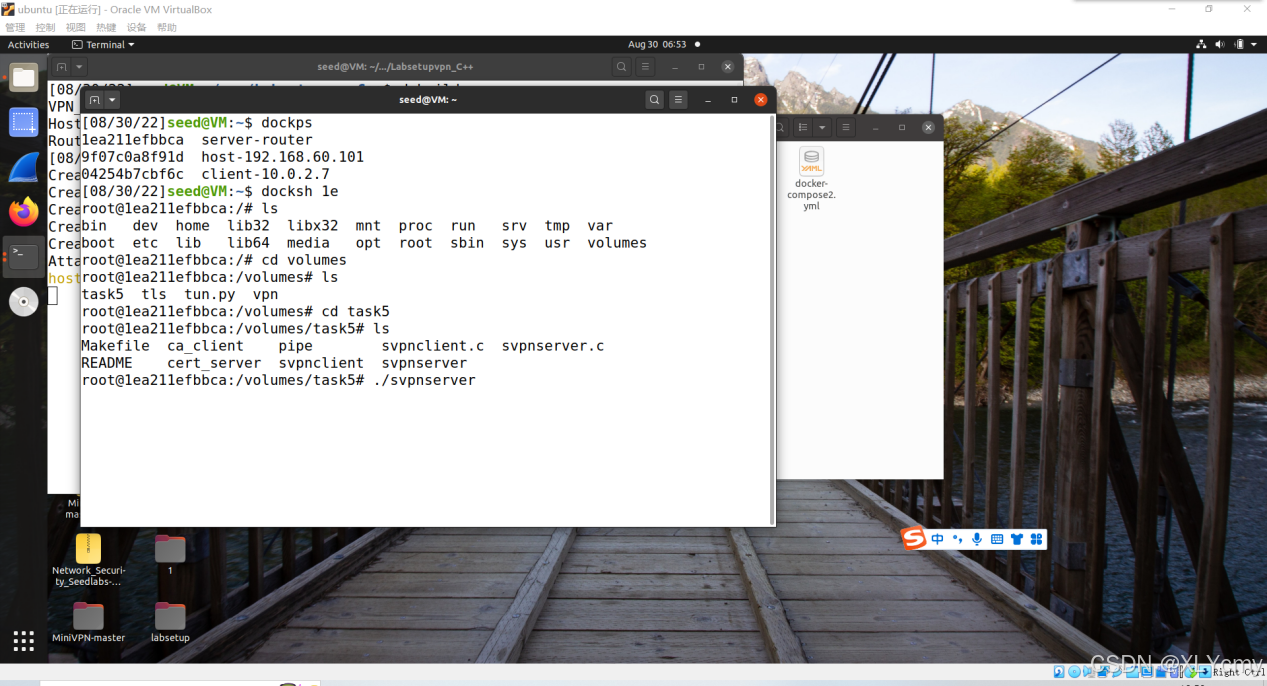Open the Sogou toolbox grid icon
Viewport: 1267px width, 686px height.
point(1036,539)
